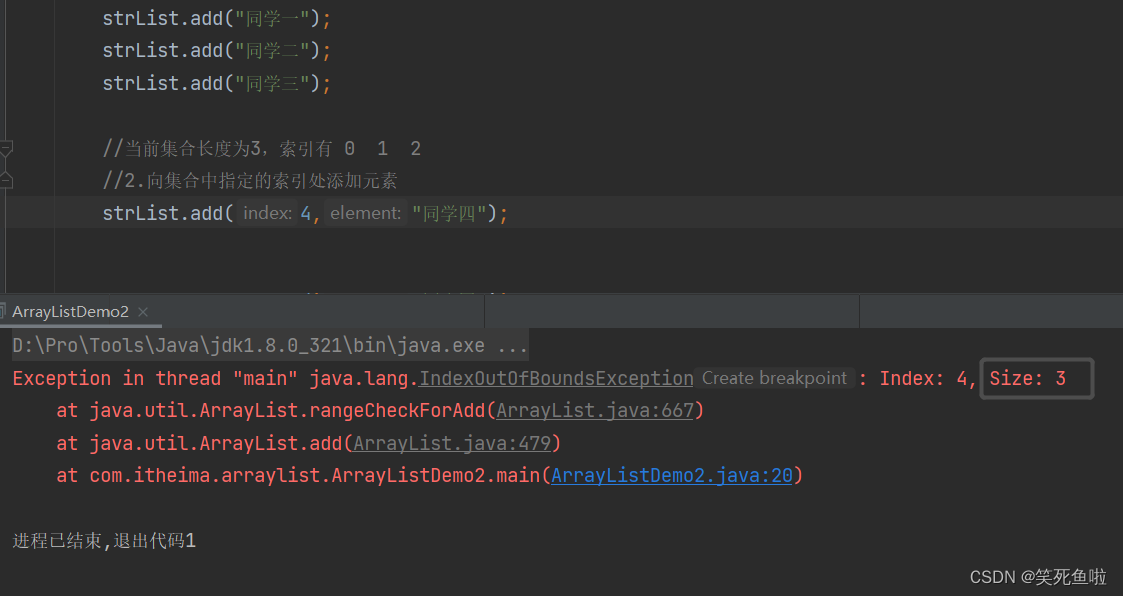Click the 同学四 string argument
The height and width of the screenshot is (596, 1123).
click(447, 212)
